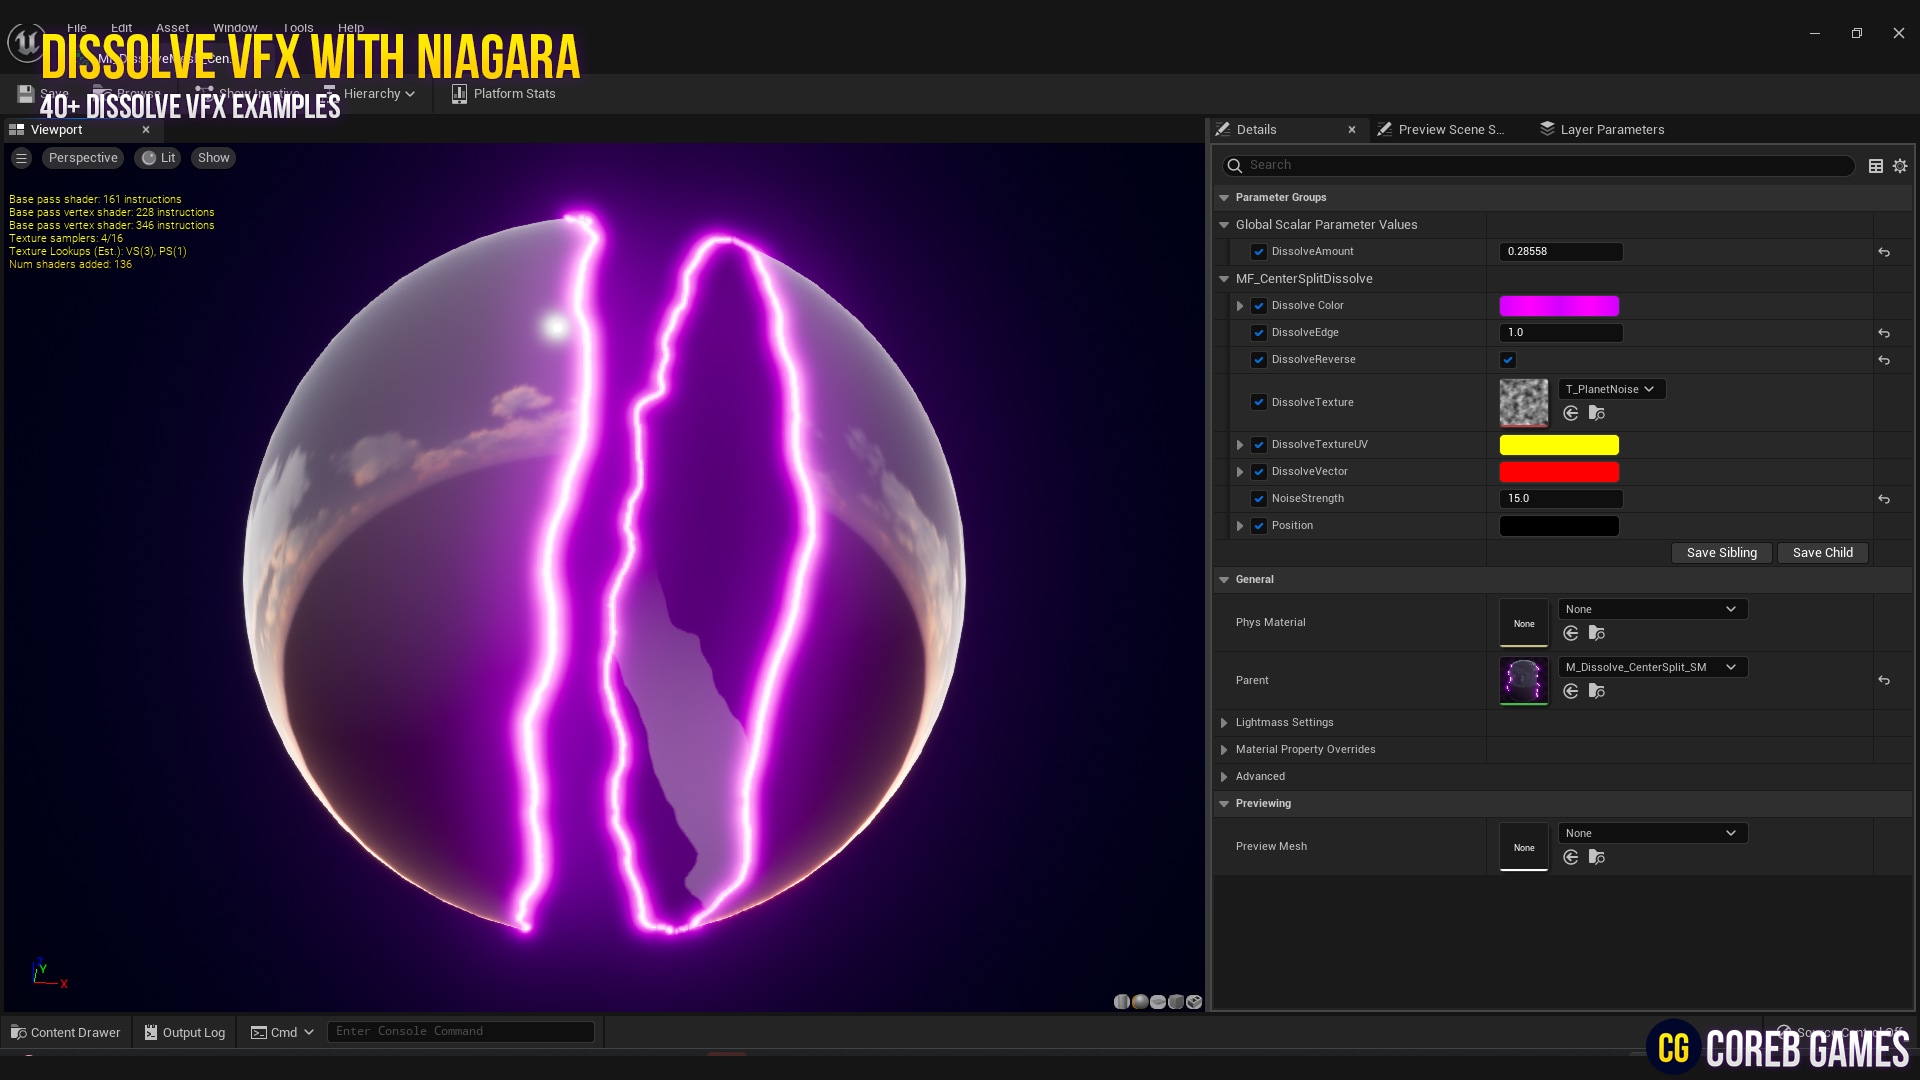Image resolution: width=1920 pixels, height=1080 pixels.
Task: Expand Material Property Overrides section
Action: [1224, 750]
